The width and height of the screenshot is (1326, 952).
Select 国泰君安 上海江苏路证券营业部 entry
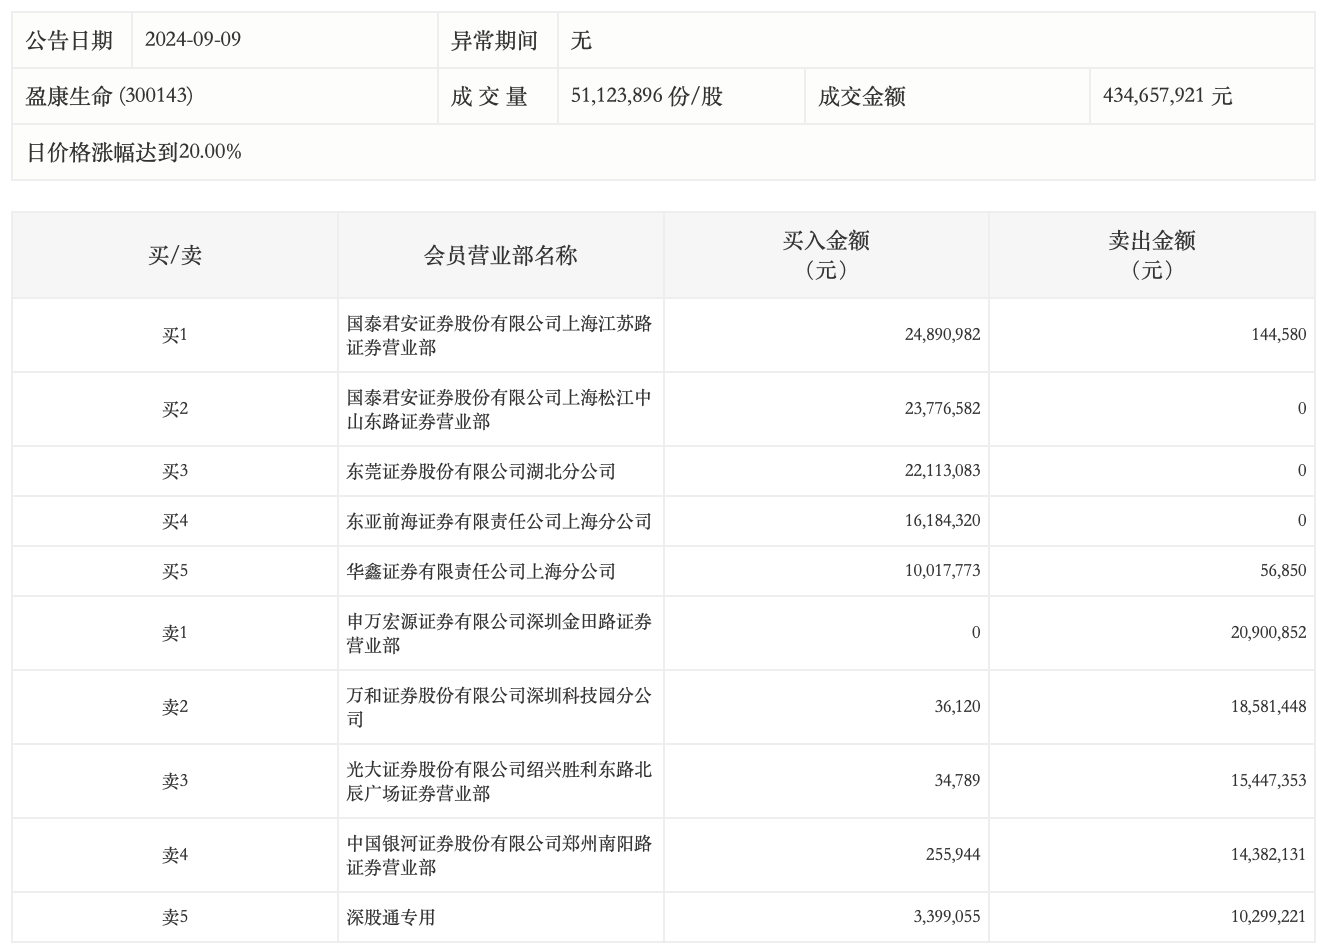[x=499, y=335]
